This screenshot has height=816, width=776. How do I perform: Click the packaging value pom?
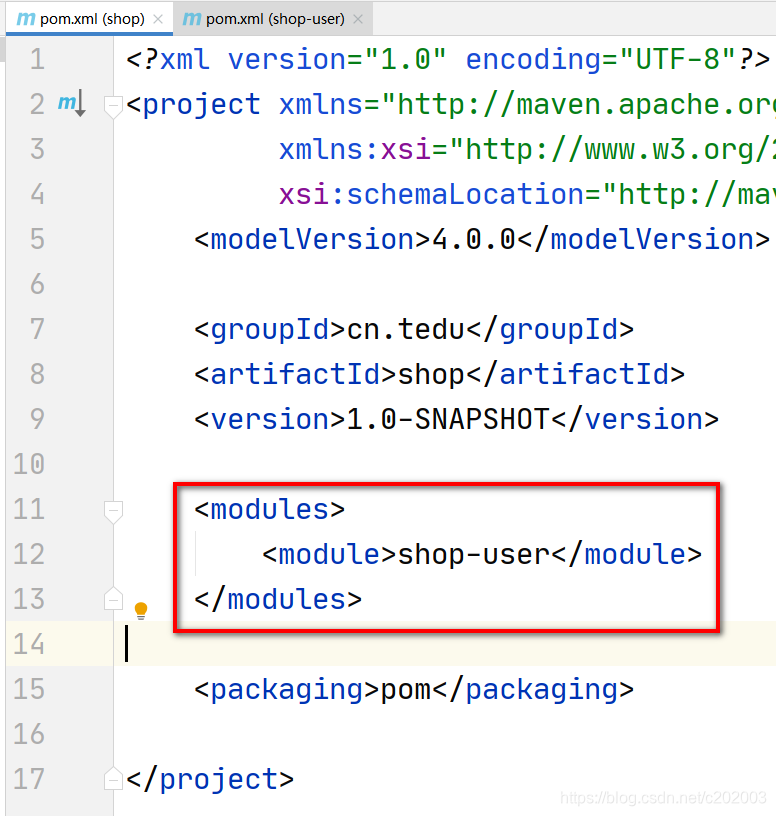pos(405,690)
